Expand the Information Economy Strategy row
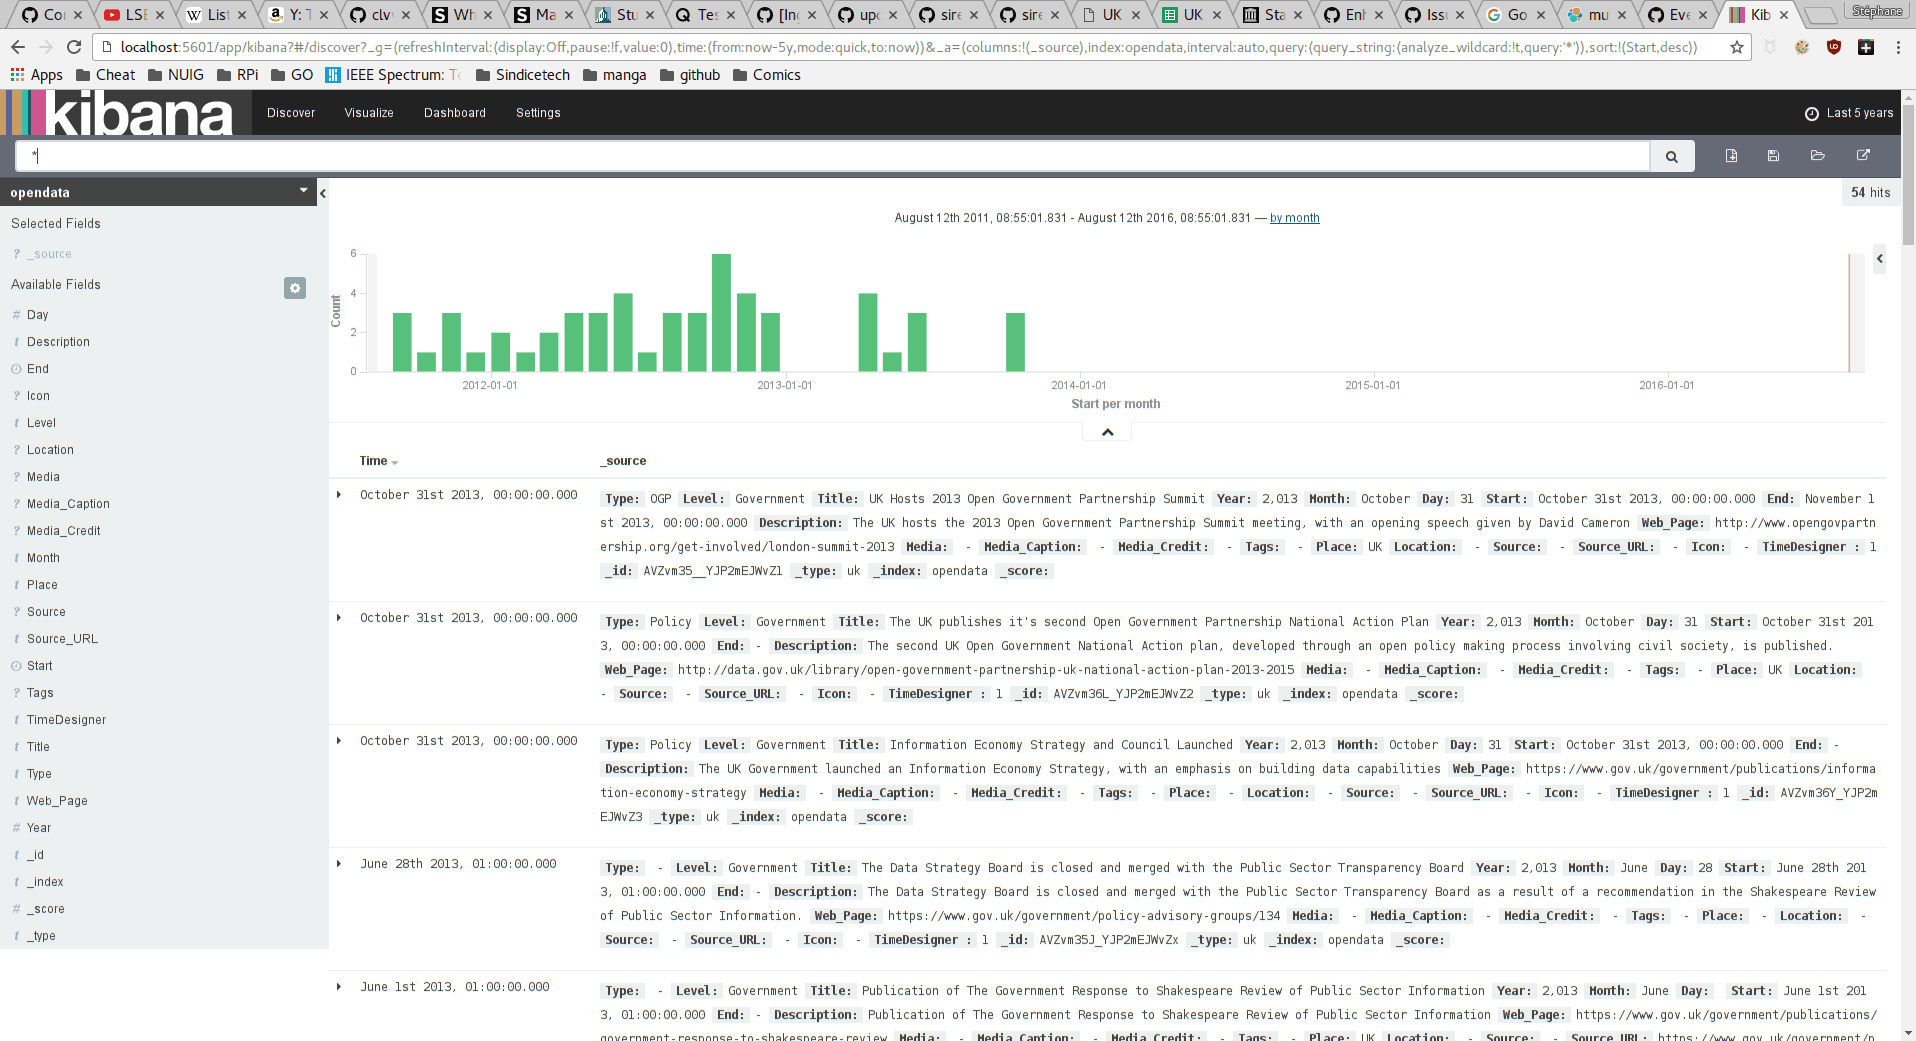1916x1041 pixels. click(339, 741)
